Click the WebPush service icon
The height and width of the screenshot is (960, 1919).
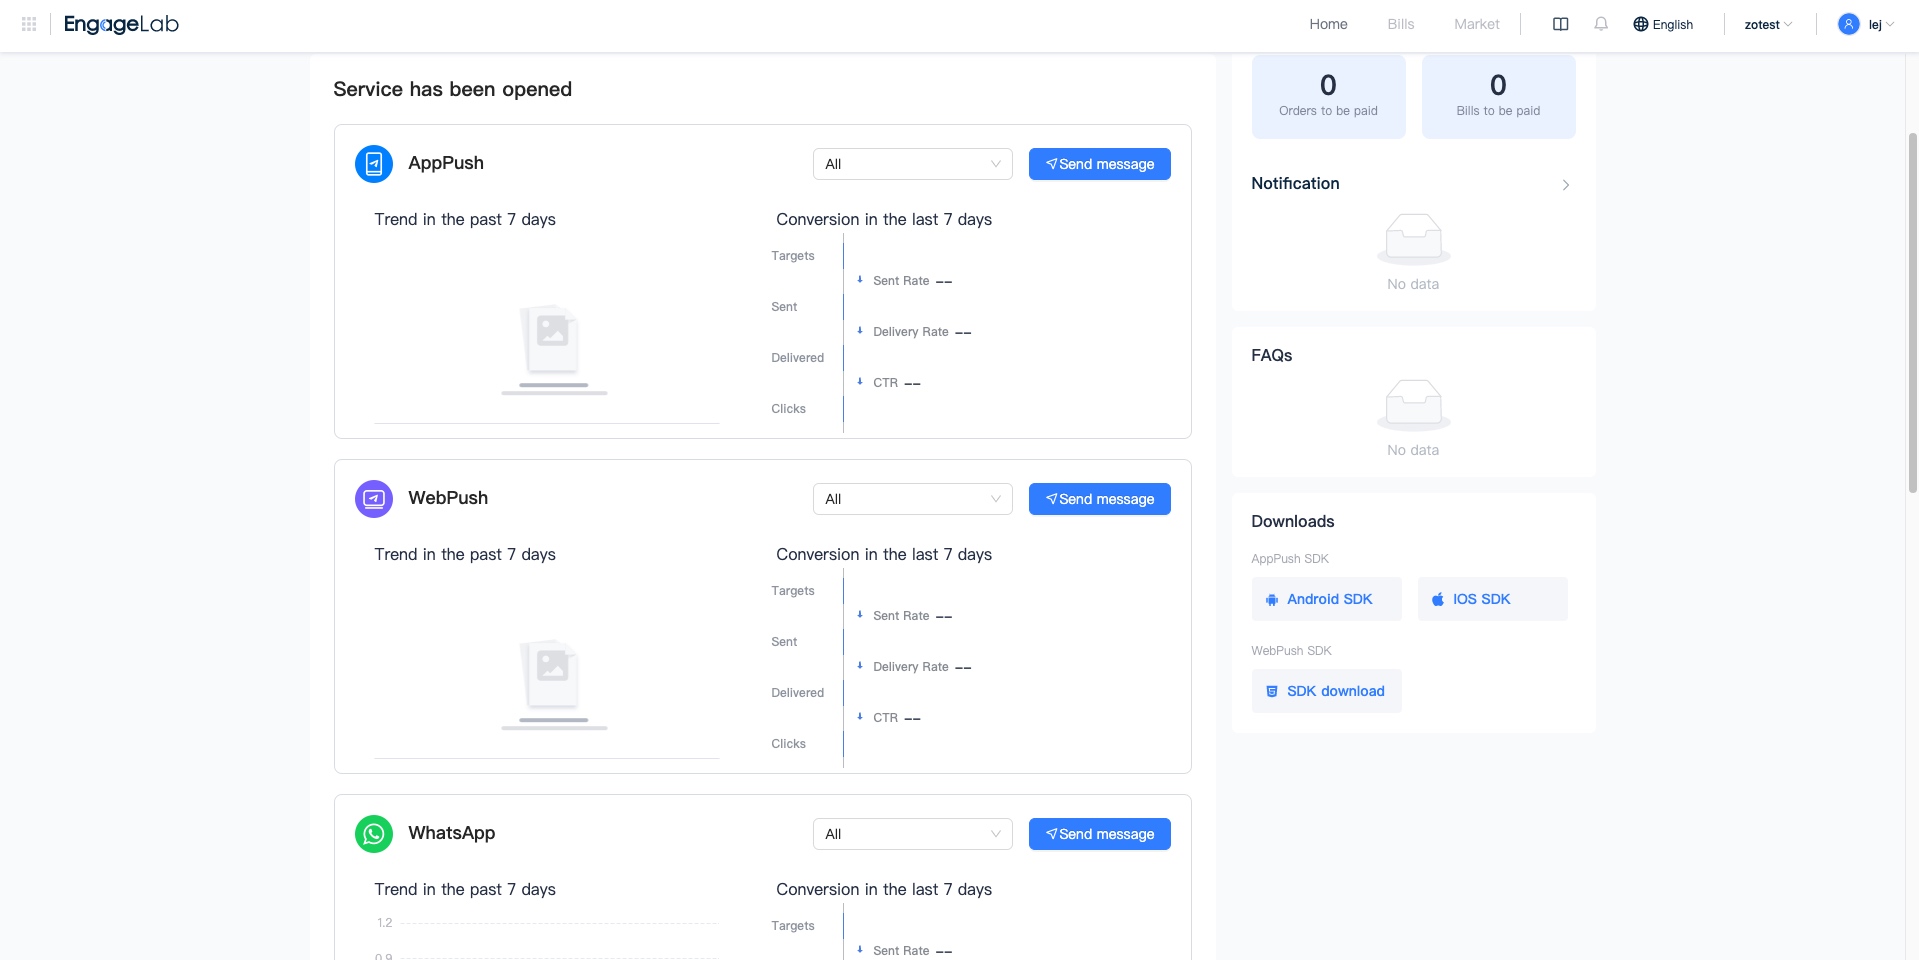tap(374, 499)
